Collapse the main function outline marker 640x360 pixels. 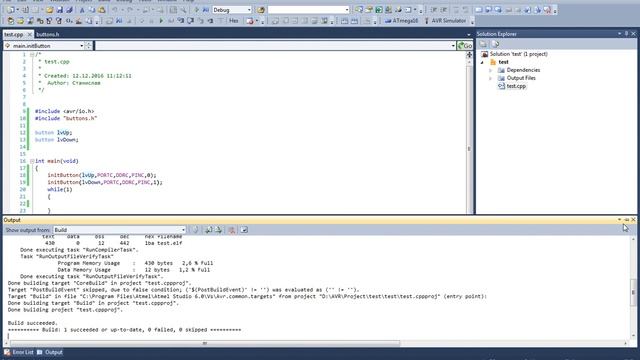tap(32, 161)
